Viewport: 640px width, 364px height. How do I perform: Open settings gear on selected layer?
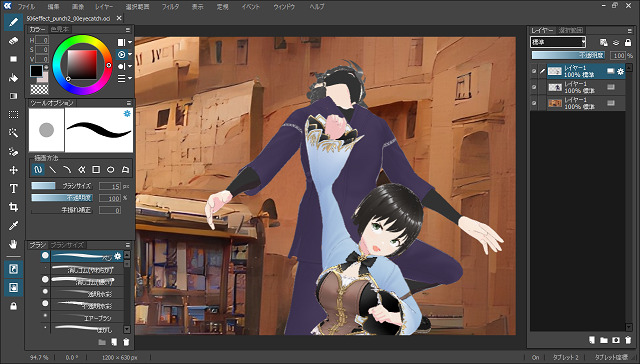(x=620, y=71)
